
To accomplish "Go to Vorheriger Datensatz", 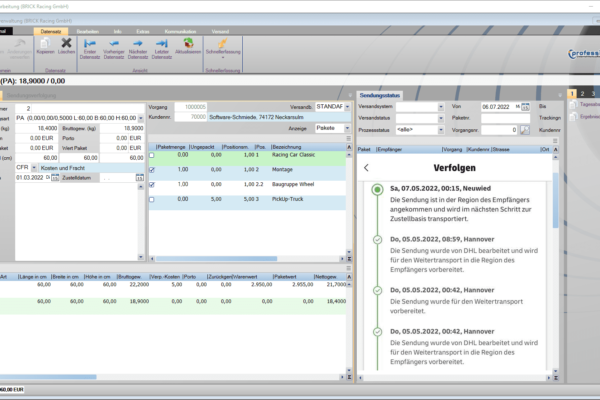I will point(114,46).
